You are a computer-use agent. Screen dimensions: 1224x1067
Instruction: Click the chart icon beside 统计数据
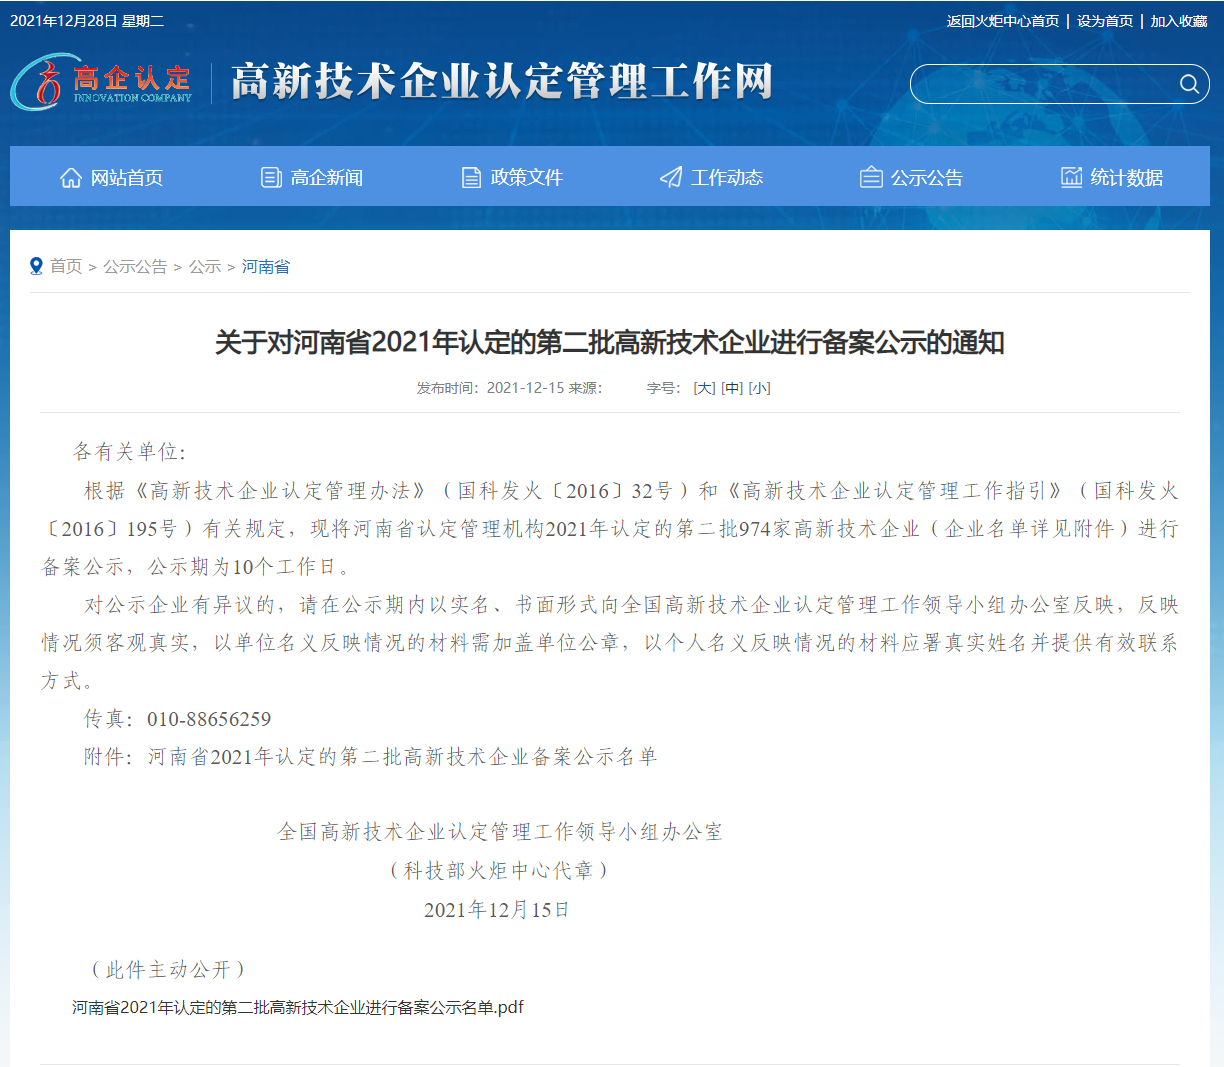click(x=1071, y=178)
